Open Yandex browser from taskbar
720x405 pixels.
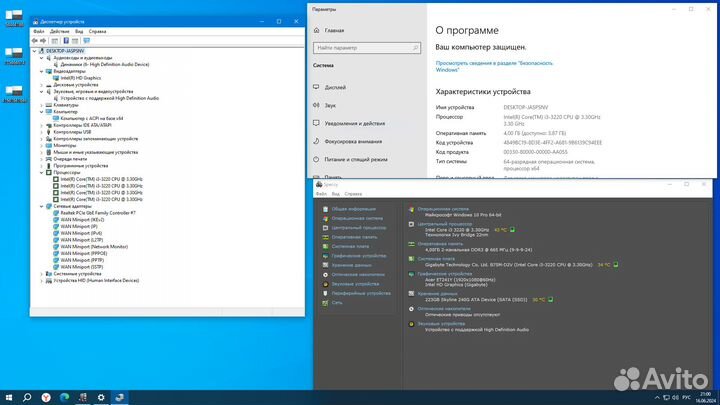[45, 397]
